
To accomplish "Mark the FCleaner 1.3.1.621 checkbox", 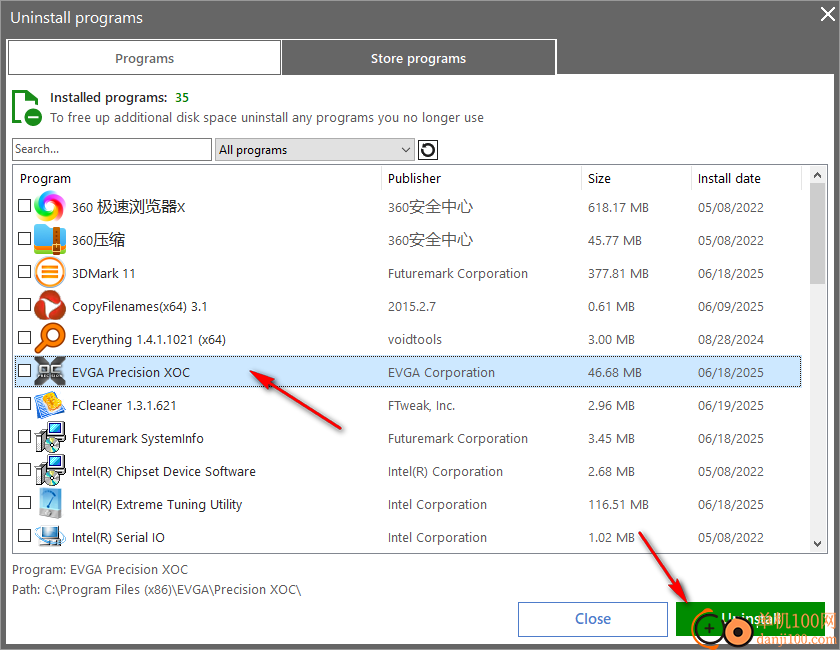I will pyautogui.click(x=24, y=404).
